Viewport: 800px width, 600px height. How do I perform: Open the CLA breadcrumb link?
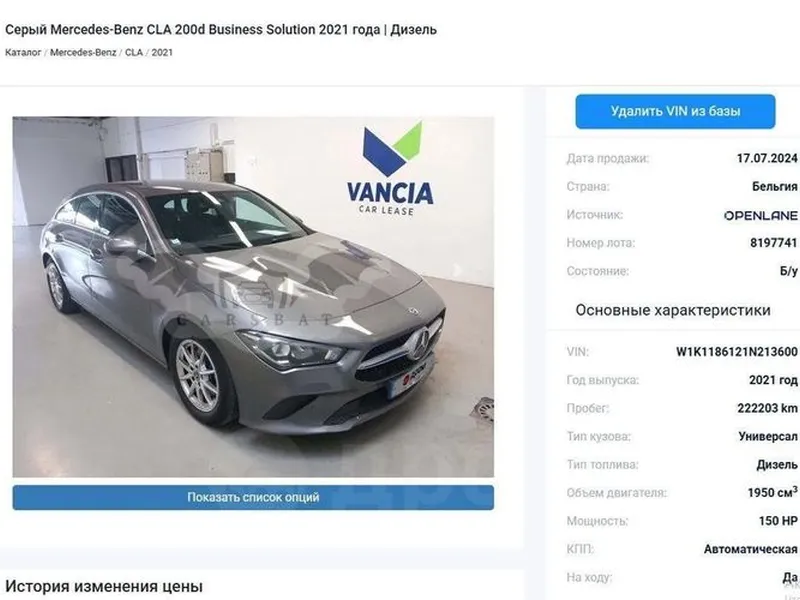tap(134, 52)
